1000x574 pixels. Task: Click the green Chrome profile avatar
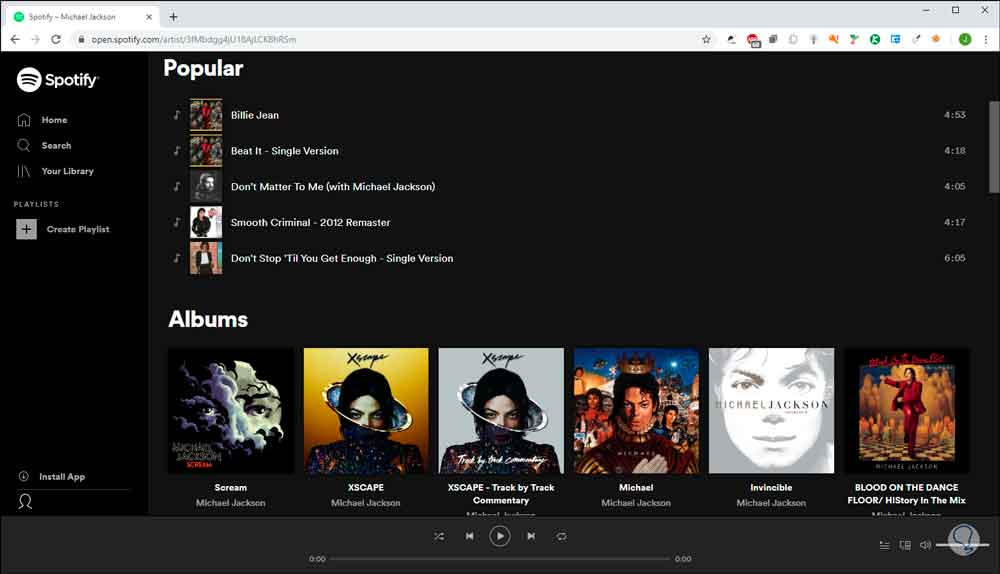965,40
